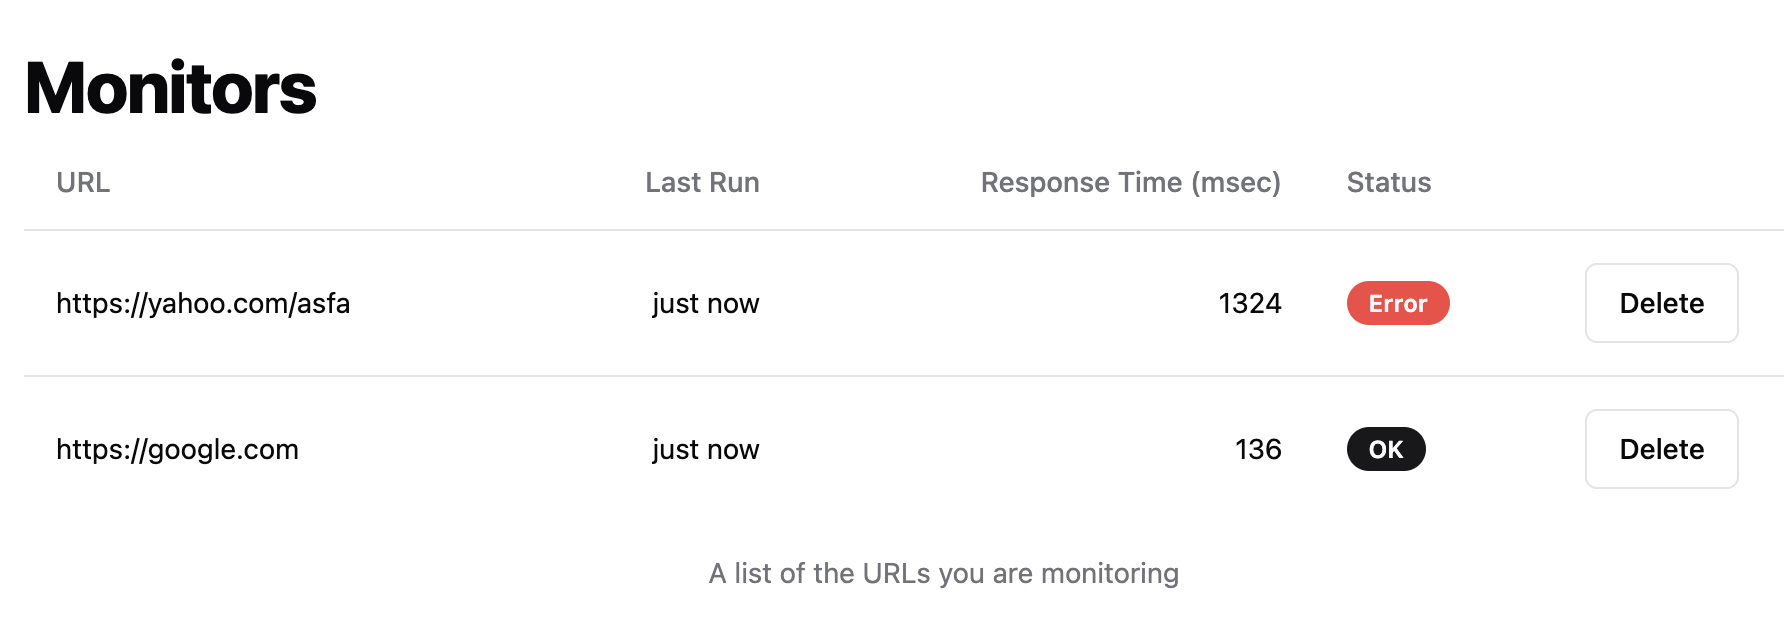Delete the google.com monitor
The height and width of the screenshot is (624, 1784).
tap(1661, 449)
